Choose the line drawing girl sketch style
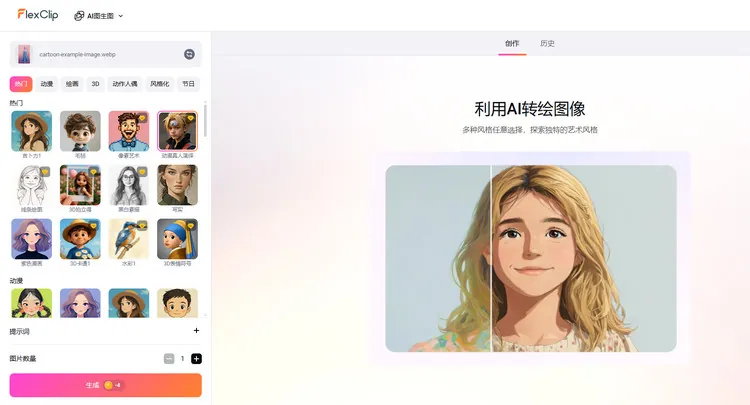The height and width of the screenshot is (405, 750). coord(32,186)
